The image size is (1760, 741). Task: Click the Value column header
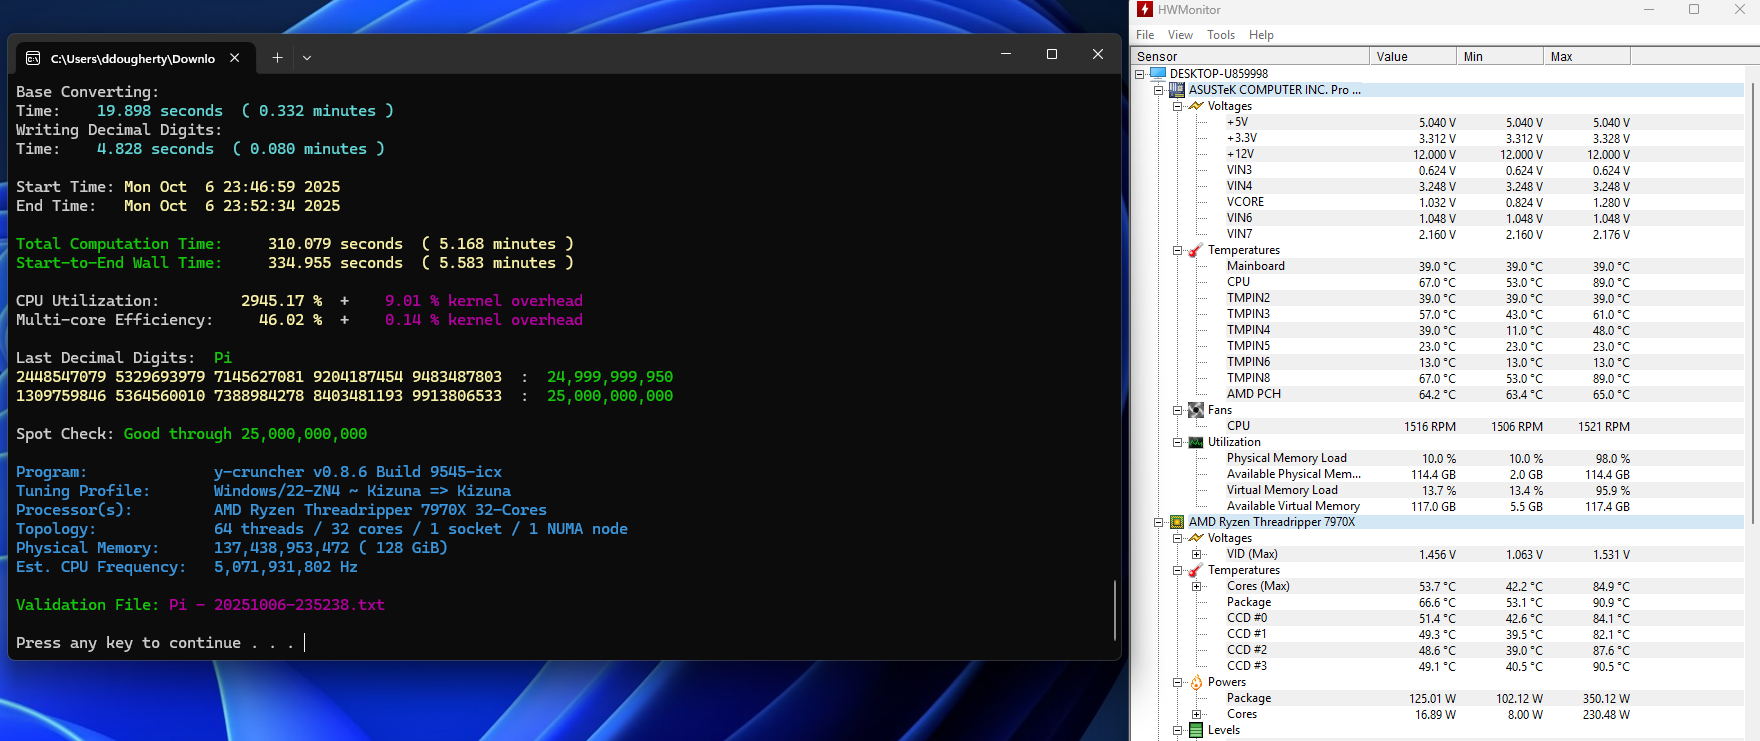(1412, 57)
